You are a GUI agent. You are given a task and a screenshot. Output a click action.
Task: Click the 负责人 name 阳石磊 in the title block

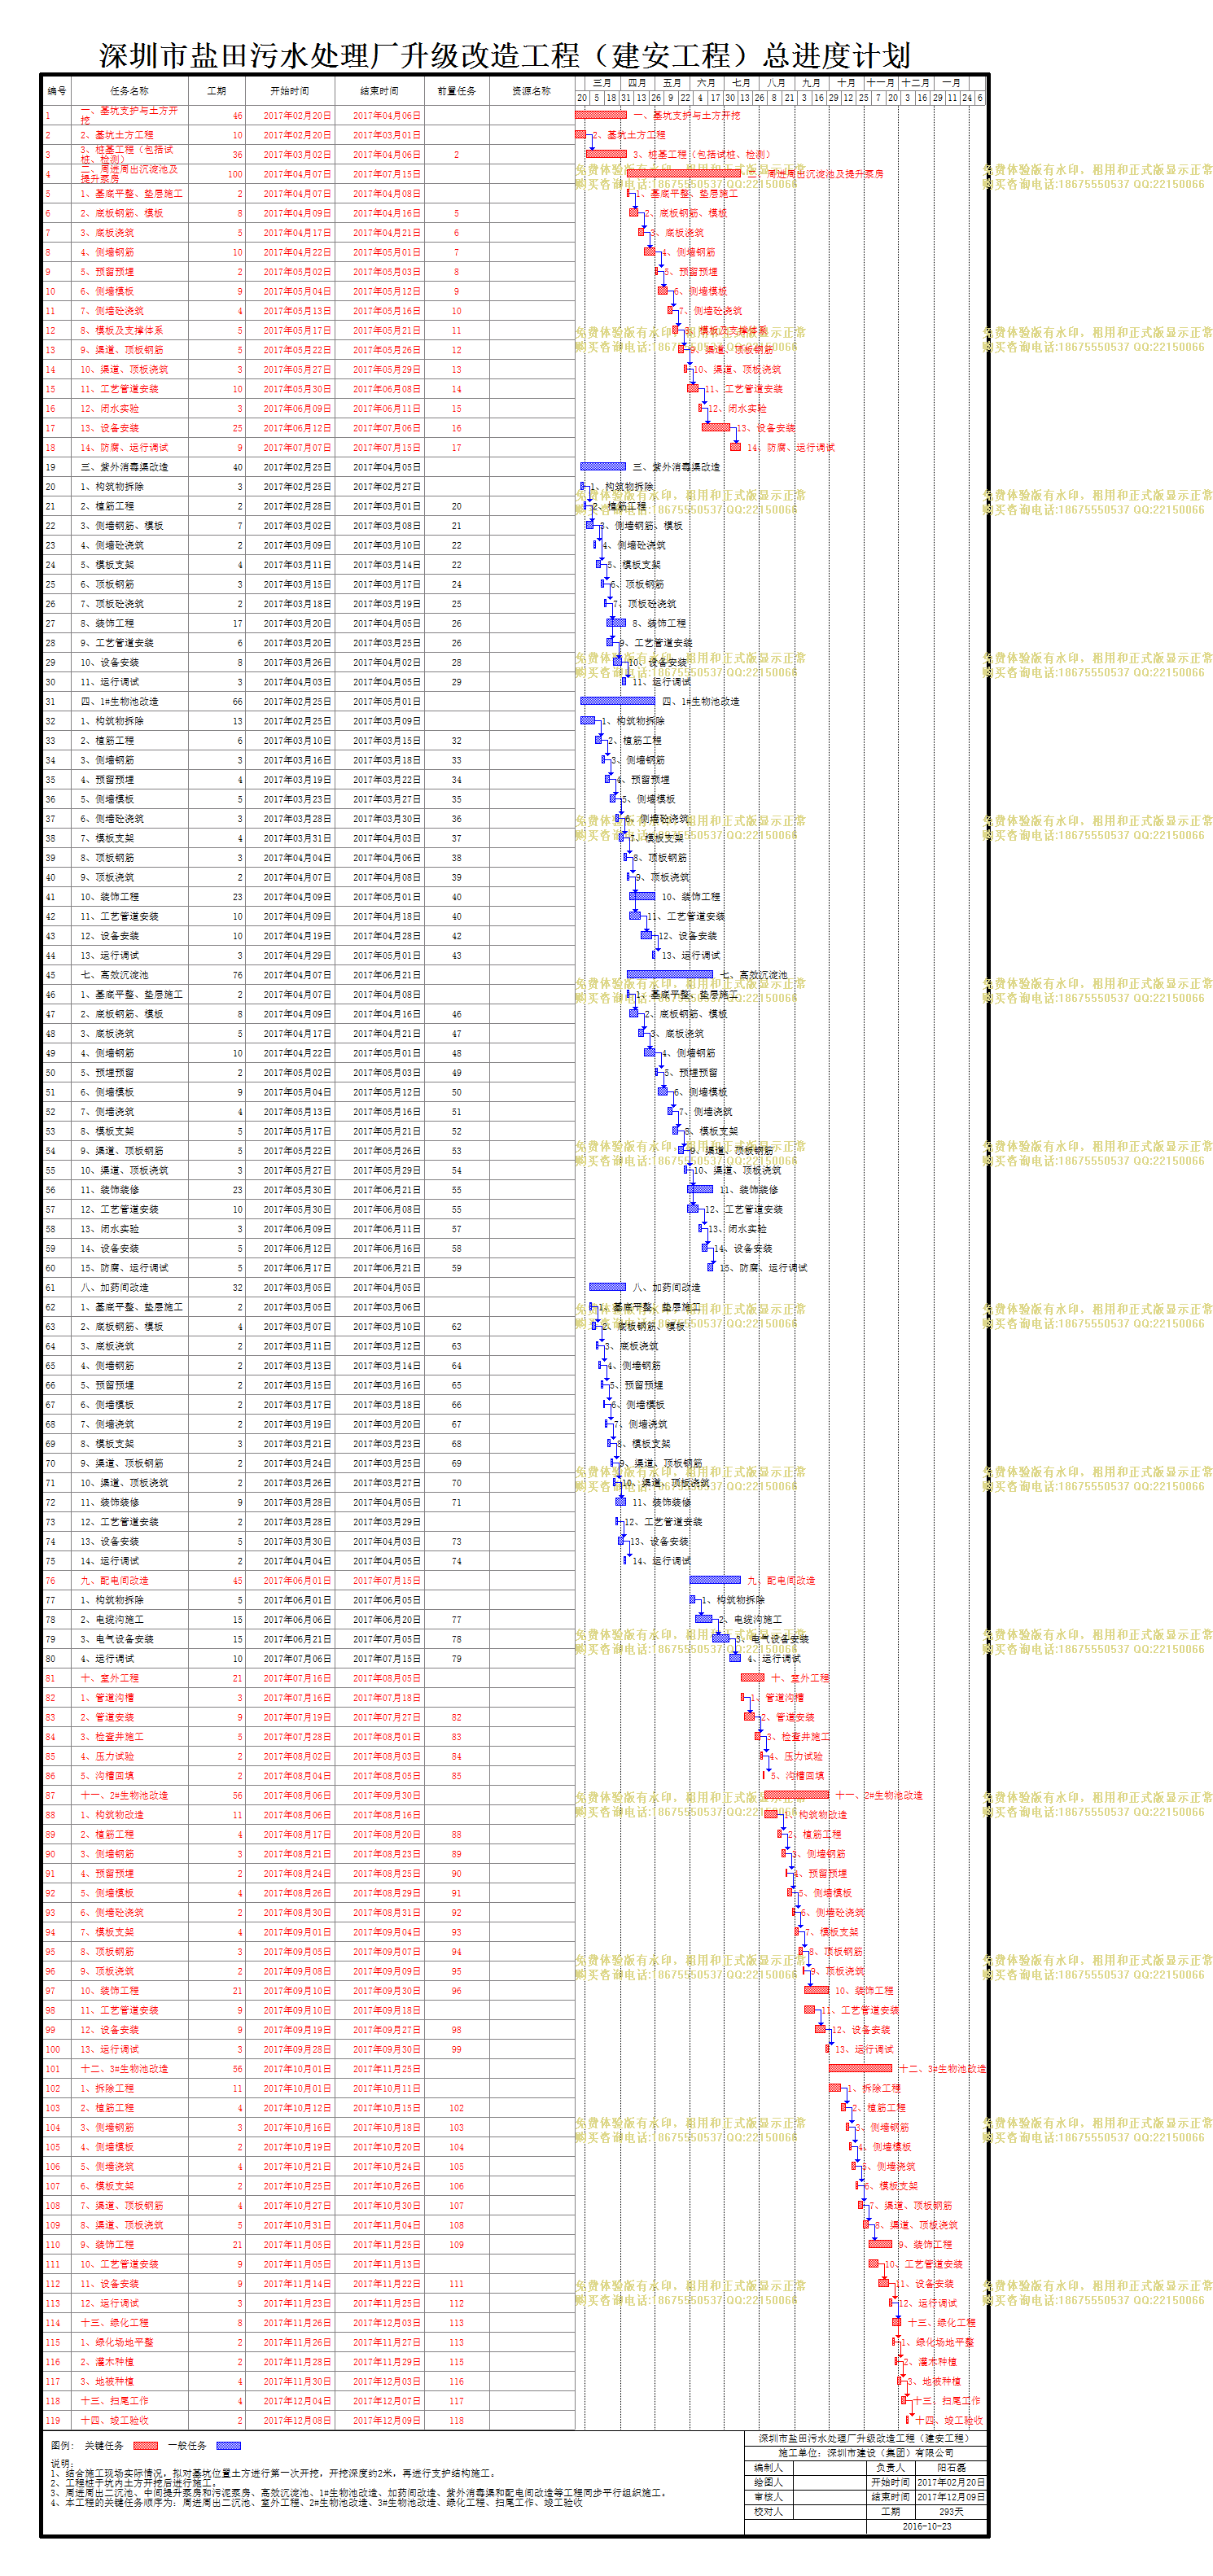951,2467
